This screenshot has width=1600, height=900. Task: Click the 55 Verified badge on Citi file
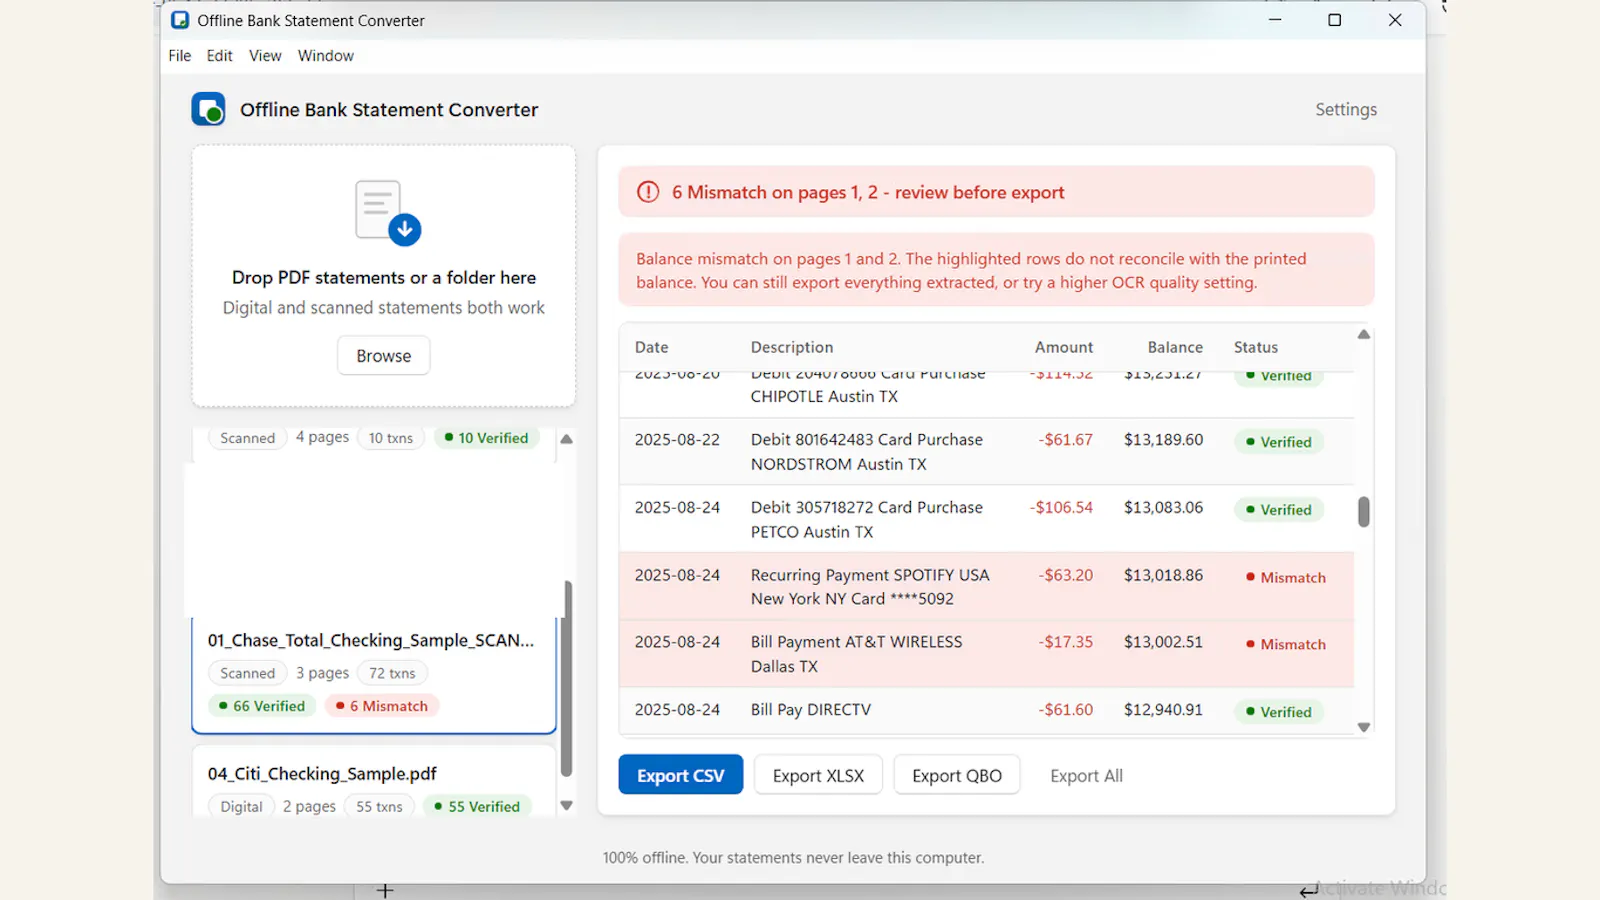click(x=478, y=806)
